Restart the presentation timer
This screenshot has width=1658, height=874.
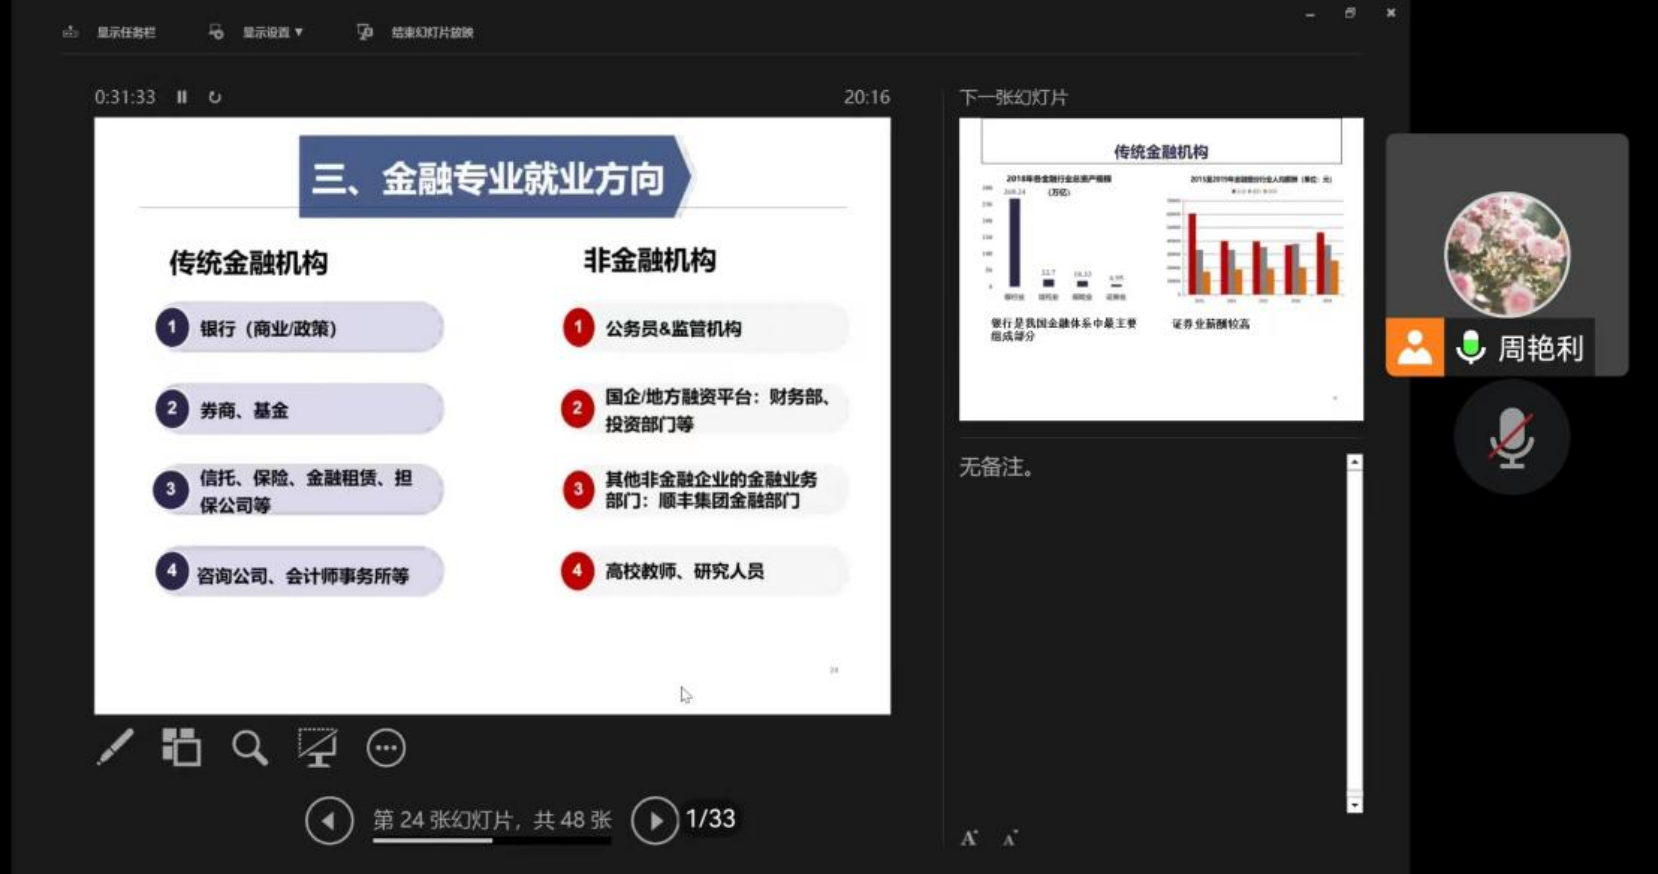coord(215,97)
